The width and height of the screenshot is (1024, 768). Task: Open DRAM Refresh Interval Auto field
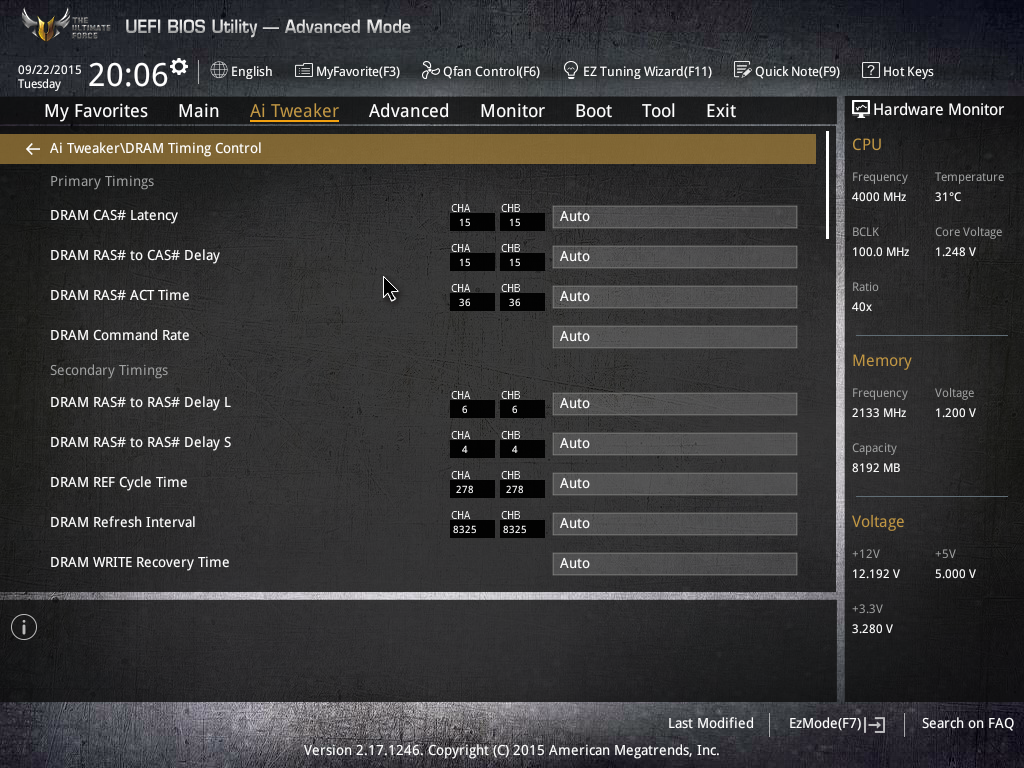click(x=675, y=524)
